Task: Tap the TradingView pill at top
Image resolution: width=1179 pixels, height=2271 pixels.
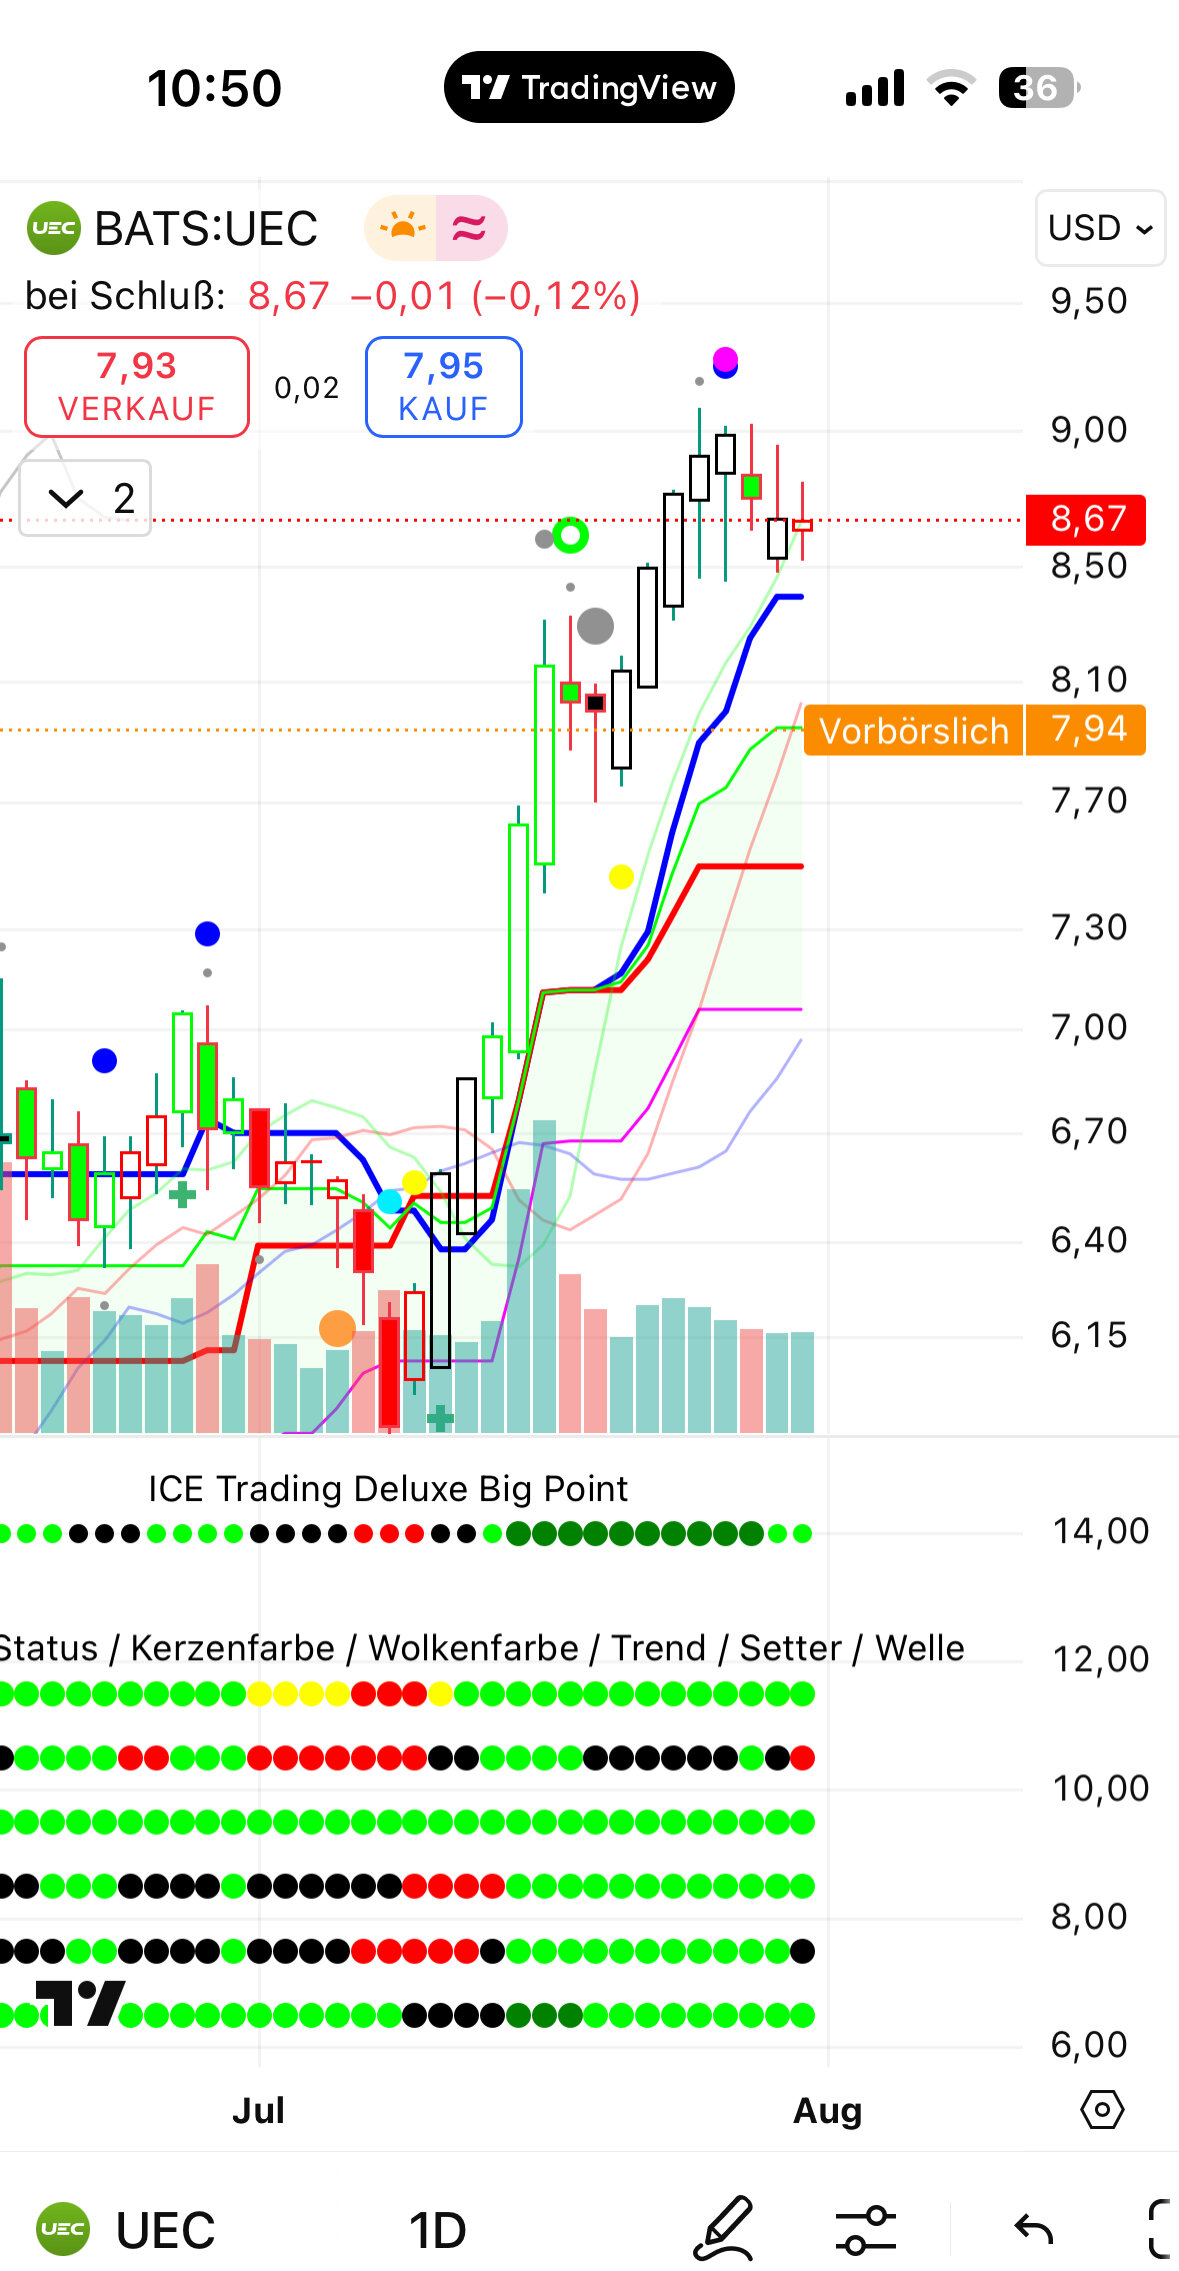Action: tap(588, 88)
